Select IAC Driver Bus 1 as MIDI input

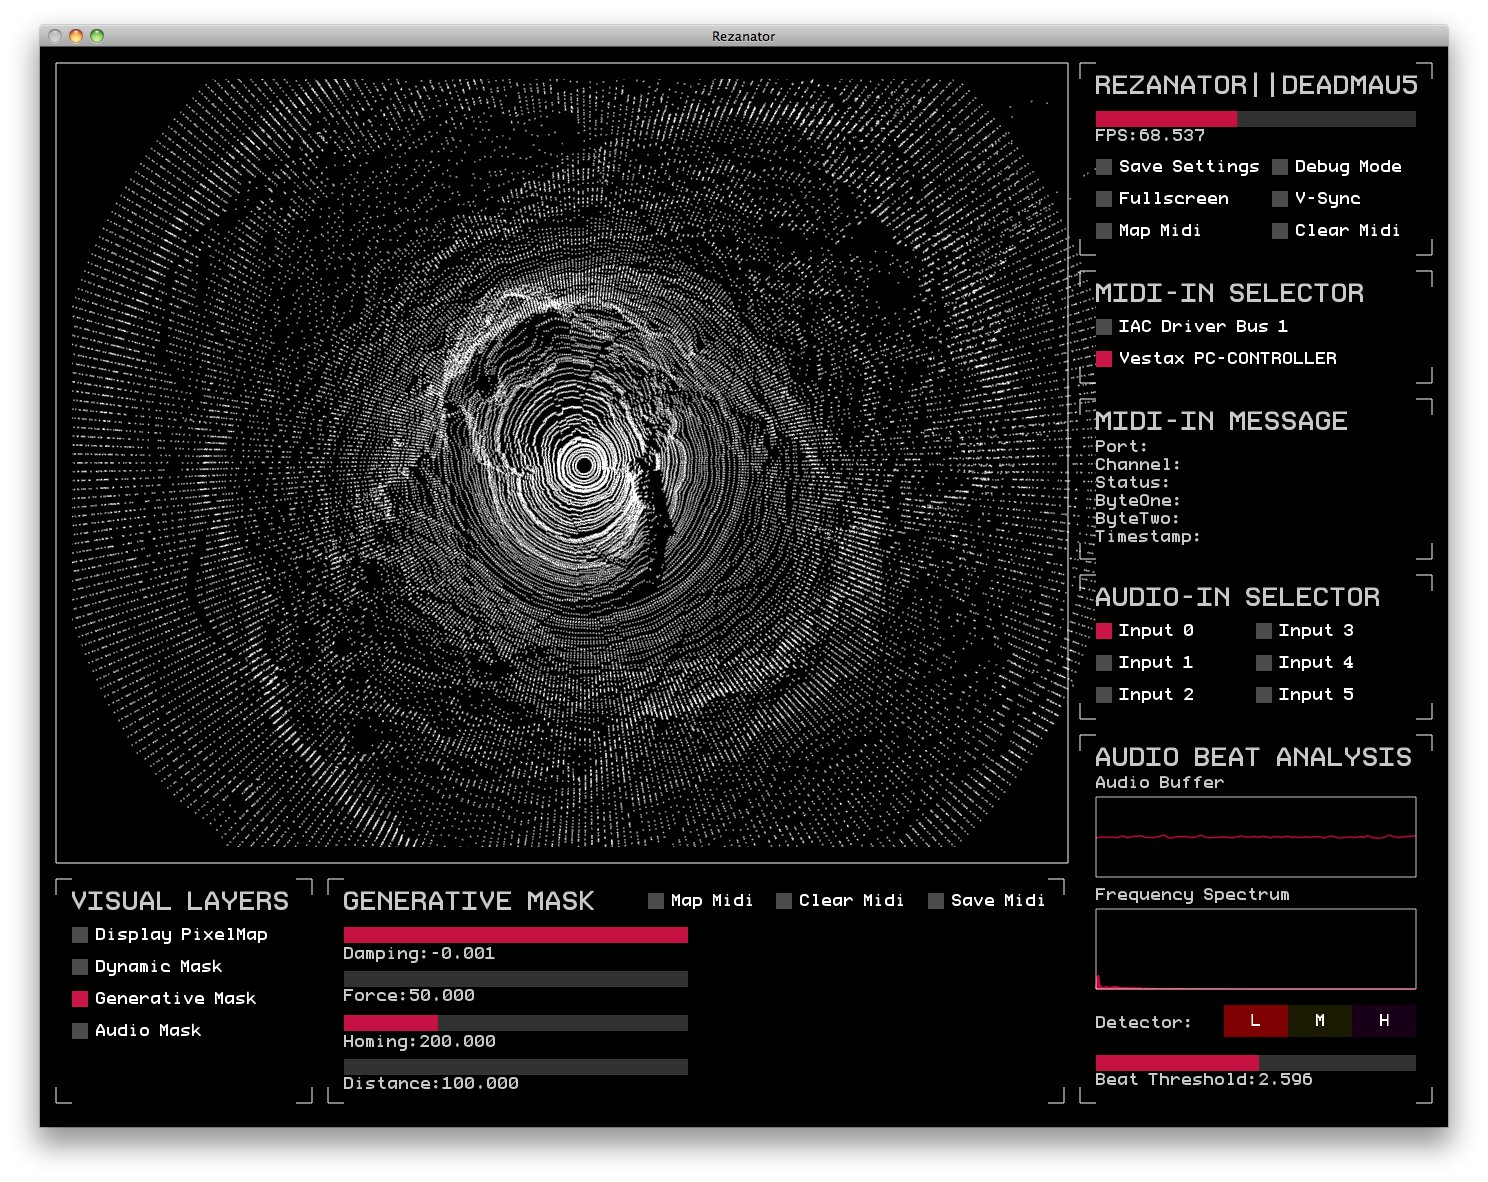pos(1105,326)
